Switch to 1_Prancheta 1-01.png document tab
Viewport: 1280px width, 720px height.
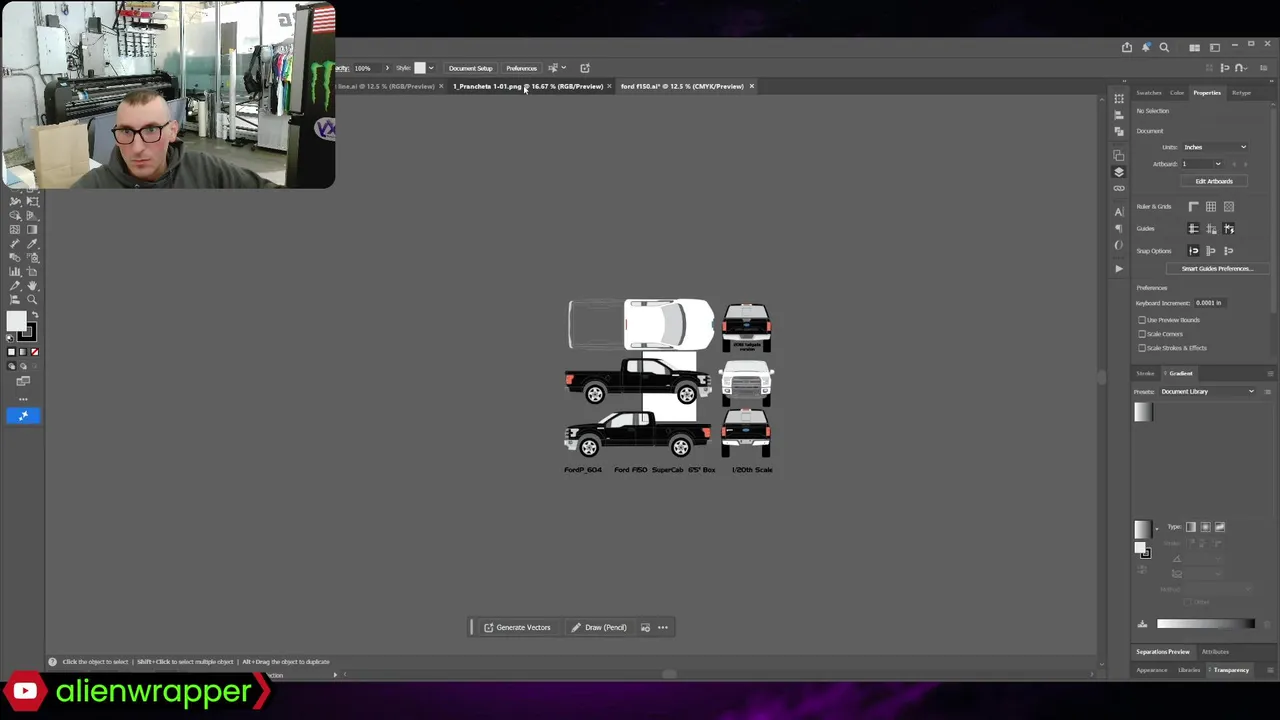pos(528,86)
